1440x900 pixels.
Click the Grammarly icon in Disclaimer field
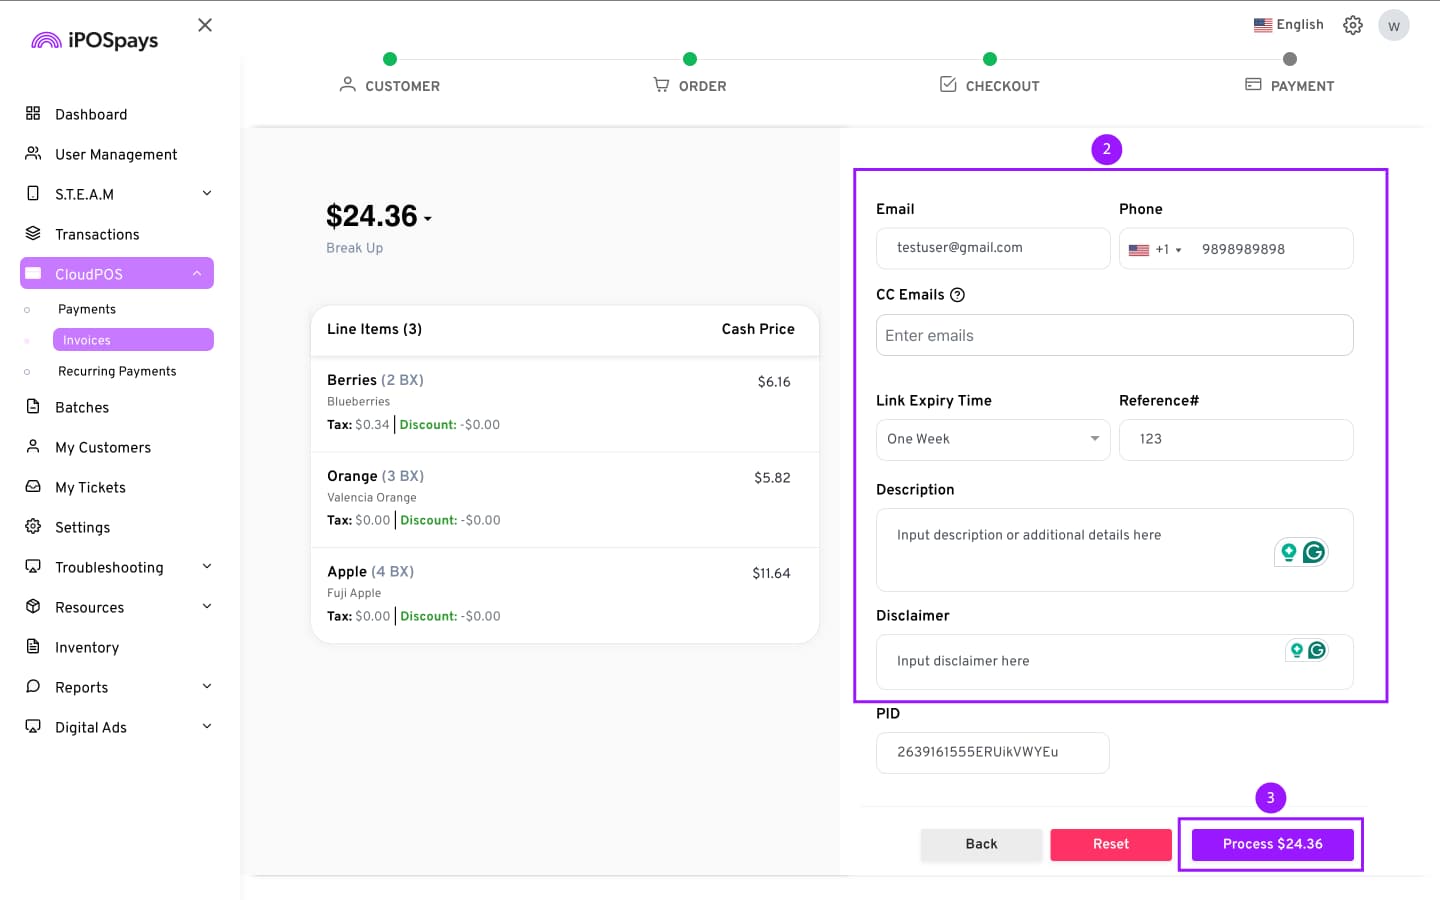1317,650
